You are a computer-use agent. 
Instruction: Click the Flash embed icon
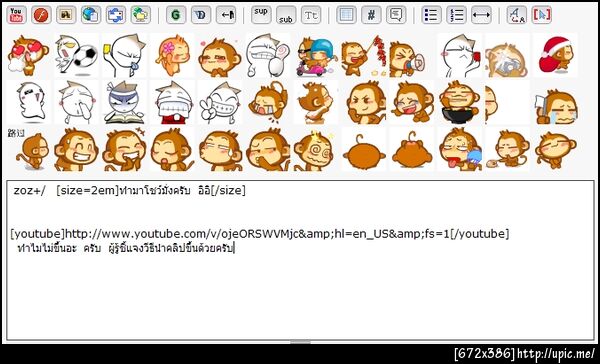click(41, 15)
